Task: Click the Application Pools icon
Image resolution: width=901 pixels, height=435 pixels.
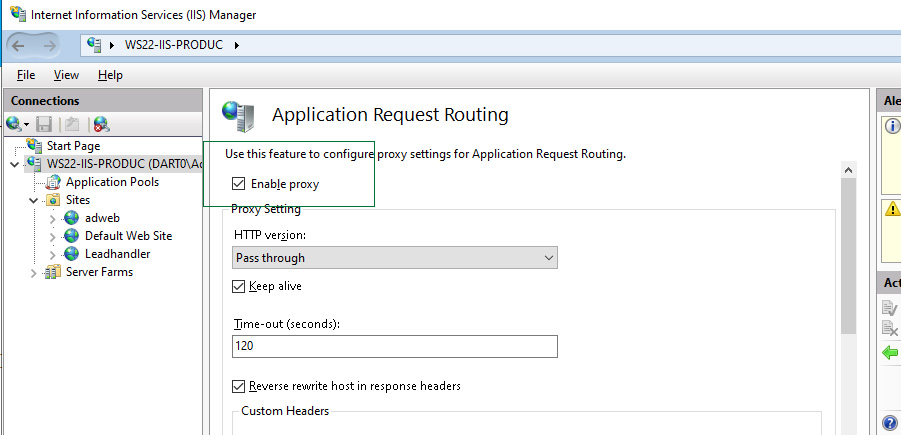Action: [x=53, y=182]
